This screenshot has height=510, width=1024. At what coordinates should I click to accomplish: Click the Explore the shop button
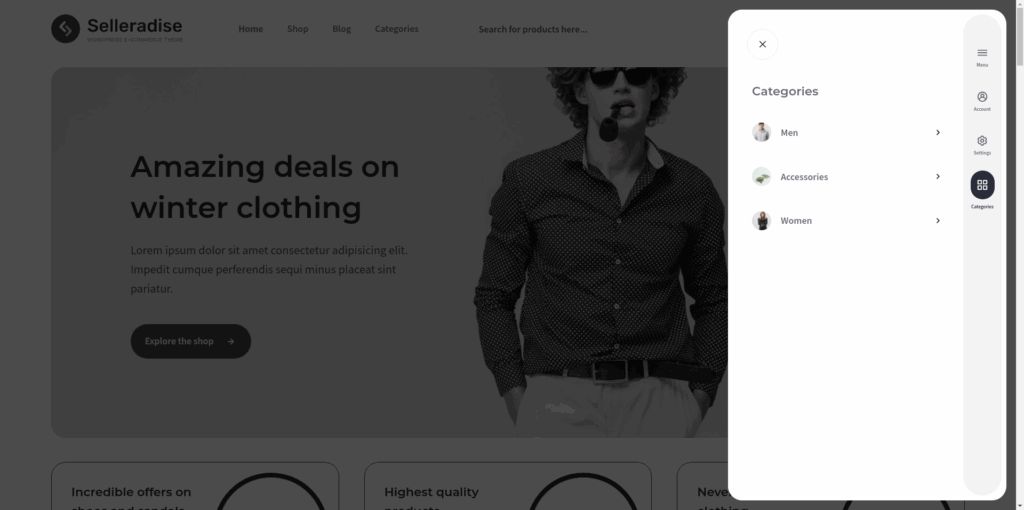(191, 341)
